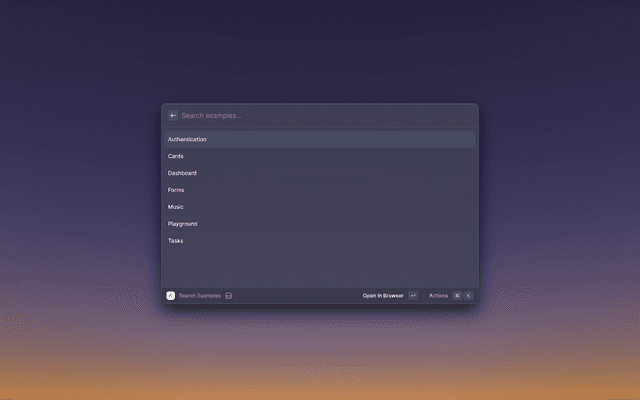The height and width of the screenshot is (400, 640).
Task: Click the footer divider before Actions
Action: click(423, 295)
